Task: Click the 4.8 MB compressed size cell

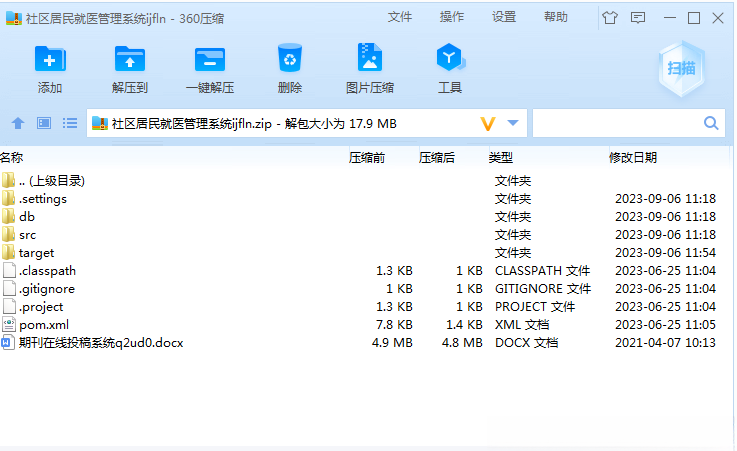Action: [x=462, y=342]
